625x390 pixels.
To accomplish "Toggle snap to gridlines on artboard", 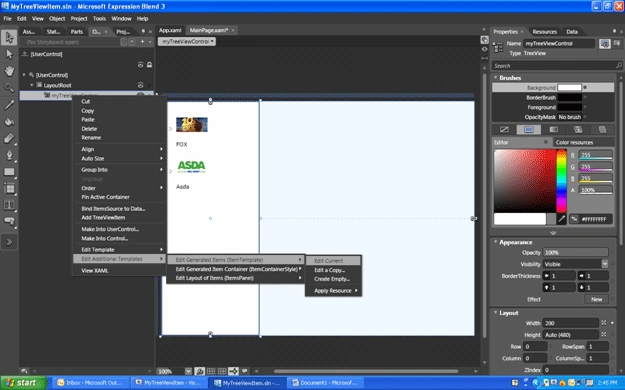I will click(222, 371).
